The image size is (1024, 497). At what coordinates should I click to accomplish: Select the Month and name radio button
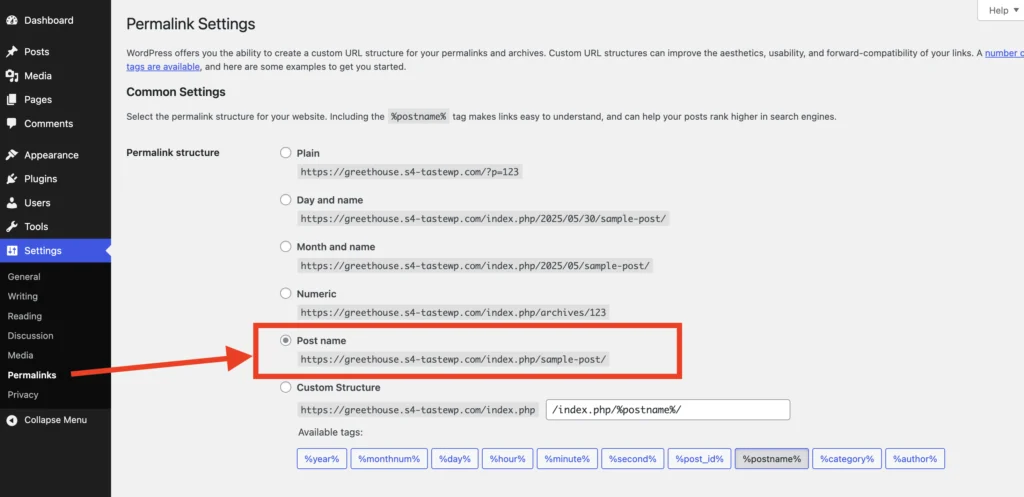285,247
